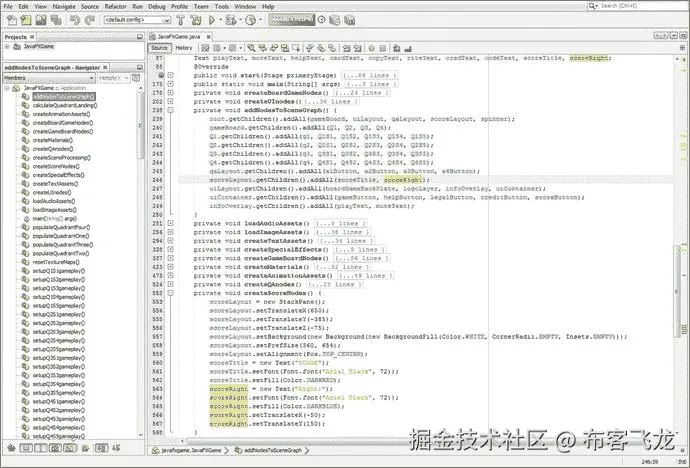Image resolution: width=690 pixels, height=468 pixels.
Task: Select populateQuadrantFour() in Navigator
Action: click(61, 227)
